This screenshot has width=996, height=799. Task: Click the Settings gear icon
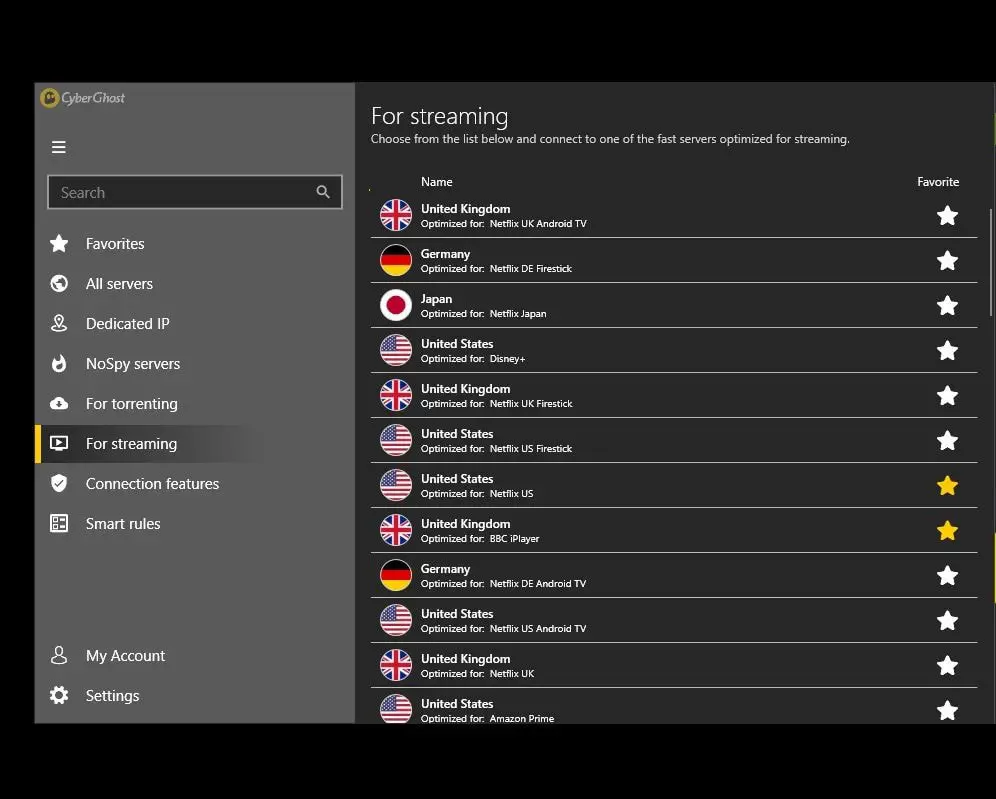59,695
